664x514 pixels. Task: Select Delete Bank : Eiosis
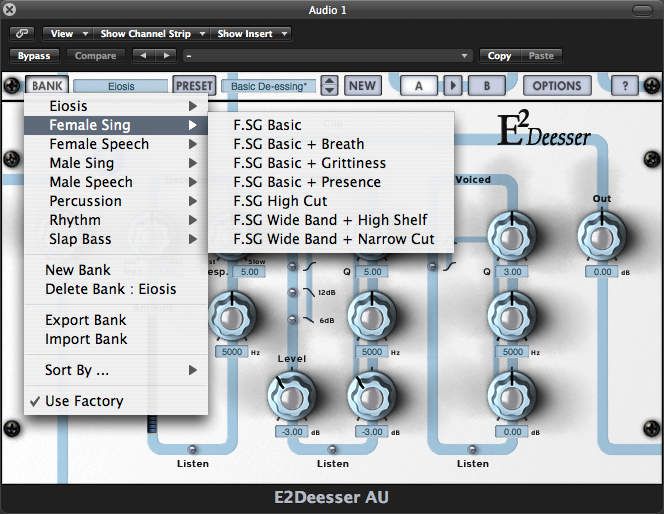tap(116, 289)
